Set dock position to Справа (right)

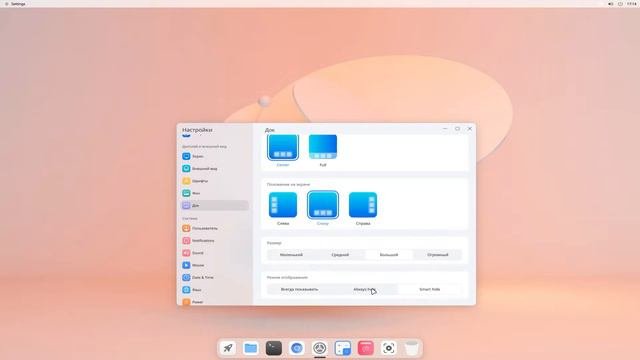click(363, 205)
